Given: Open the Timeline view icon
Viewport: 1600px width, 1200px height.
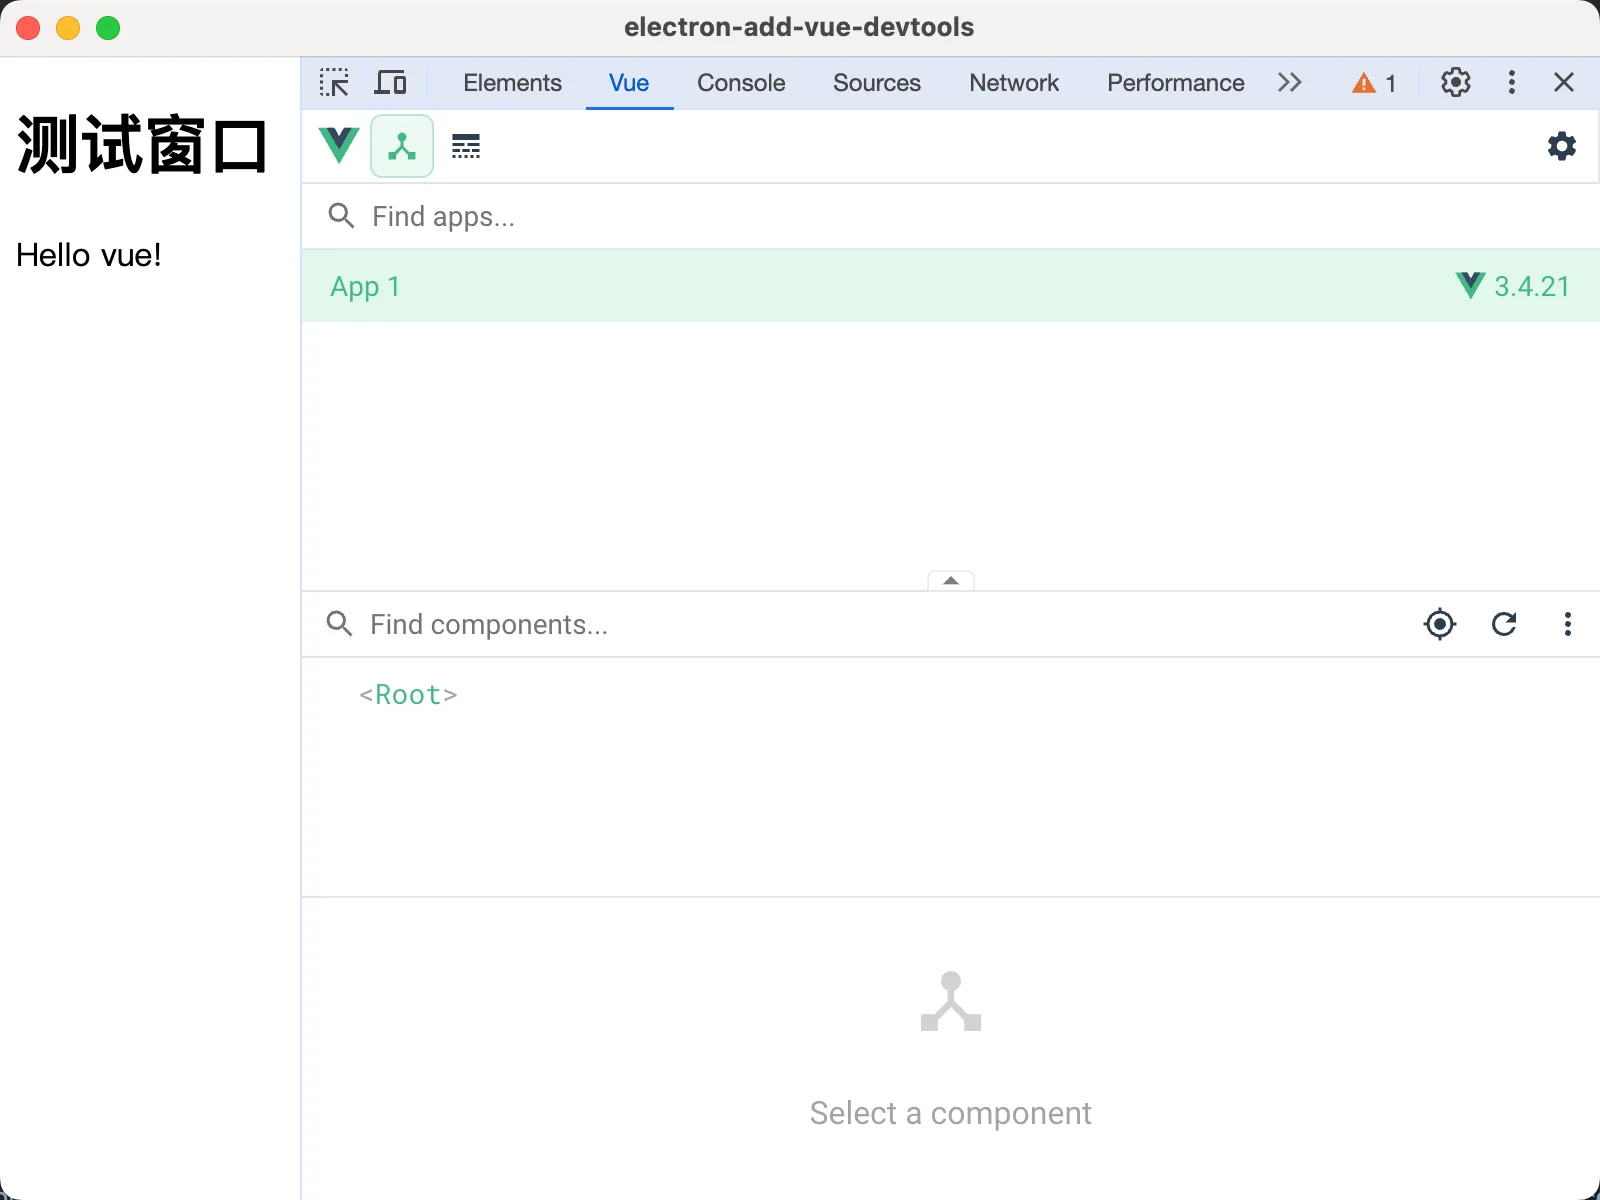Looking at the screenshot, I should tap(466, 146).
